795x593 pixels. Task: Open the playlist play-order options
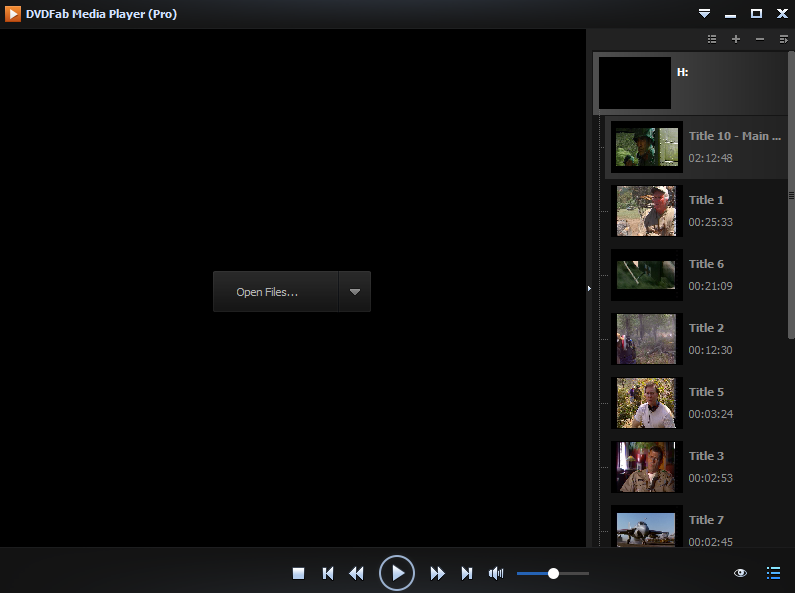pos(784,39)
